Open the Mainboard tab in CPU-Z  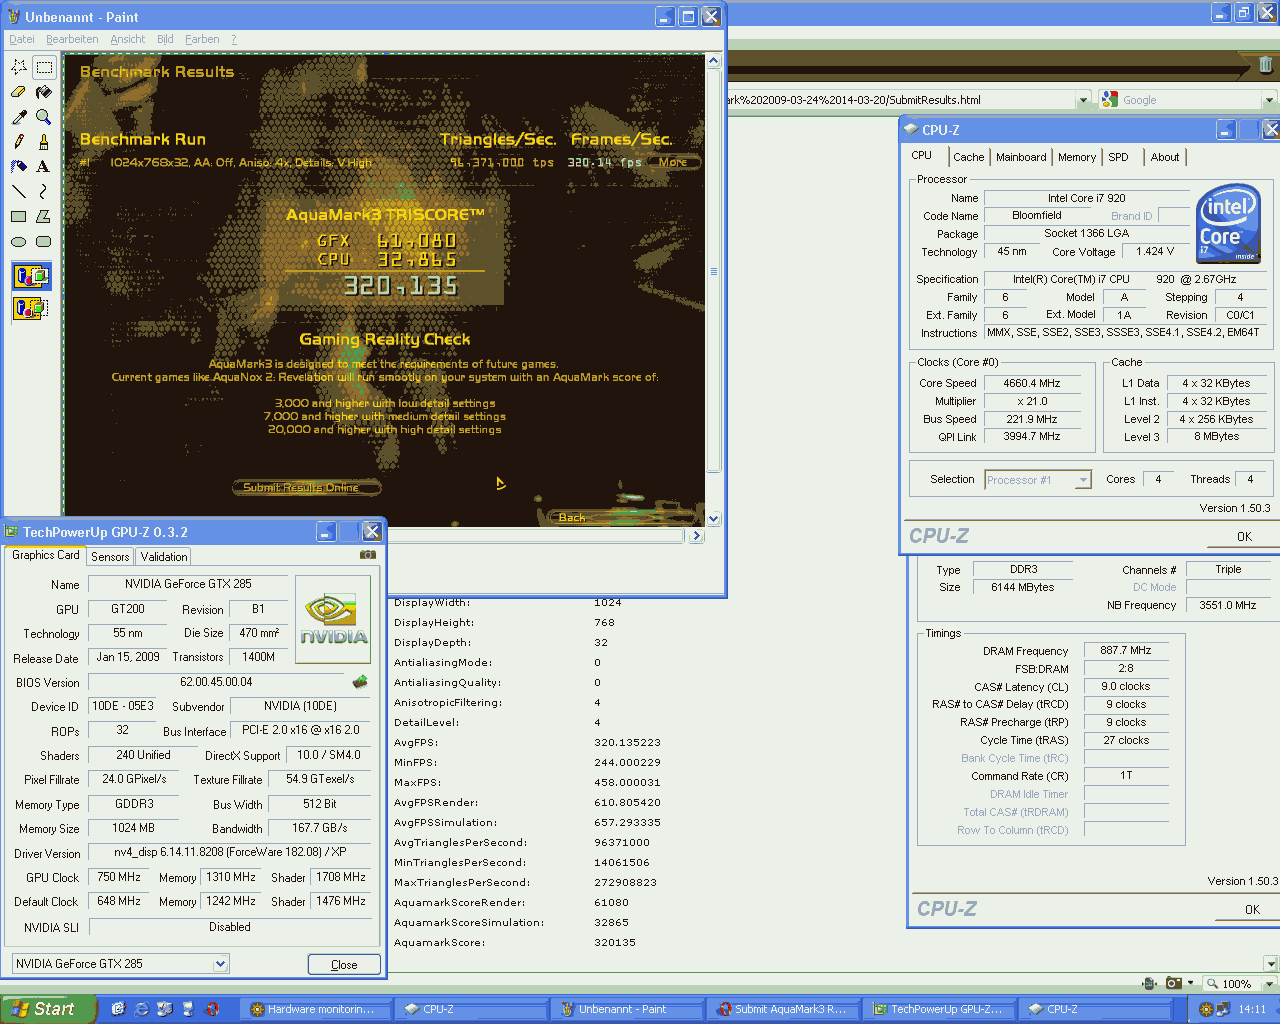pos(1021,157)
